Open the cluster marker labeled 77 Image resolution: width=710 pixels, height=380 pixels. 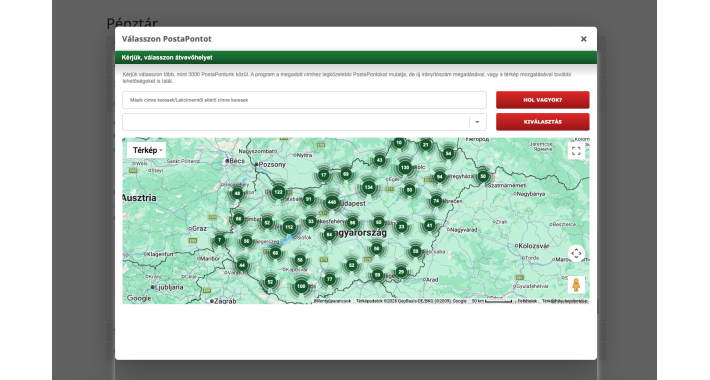click(330, 279)
